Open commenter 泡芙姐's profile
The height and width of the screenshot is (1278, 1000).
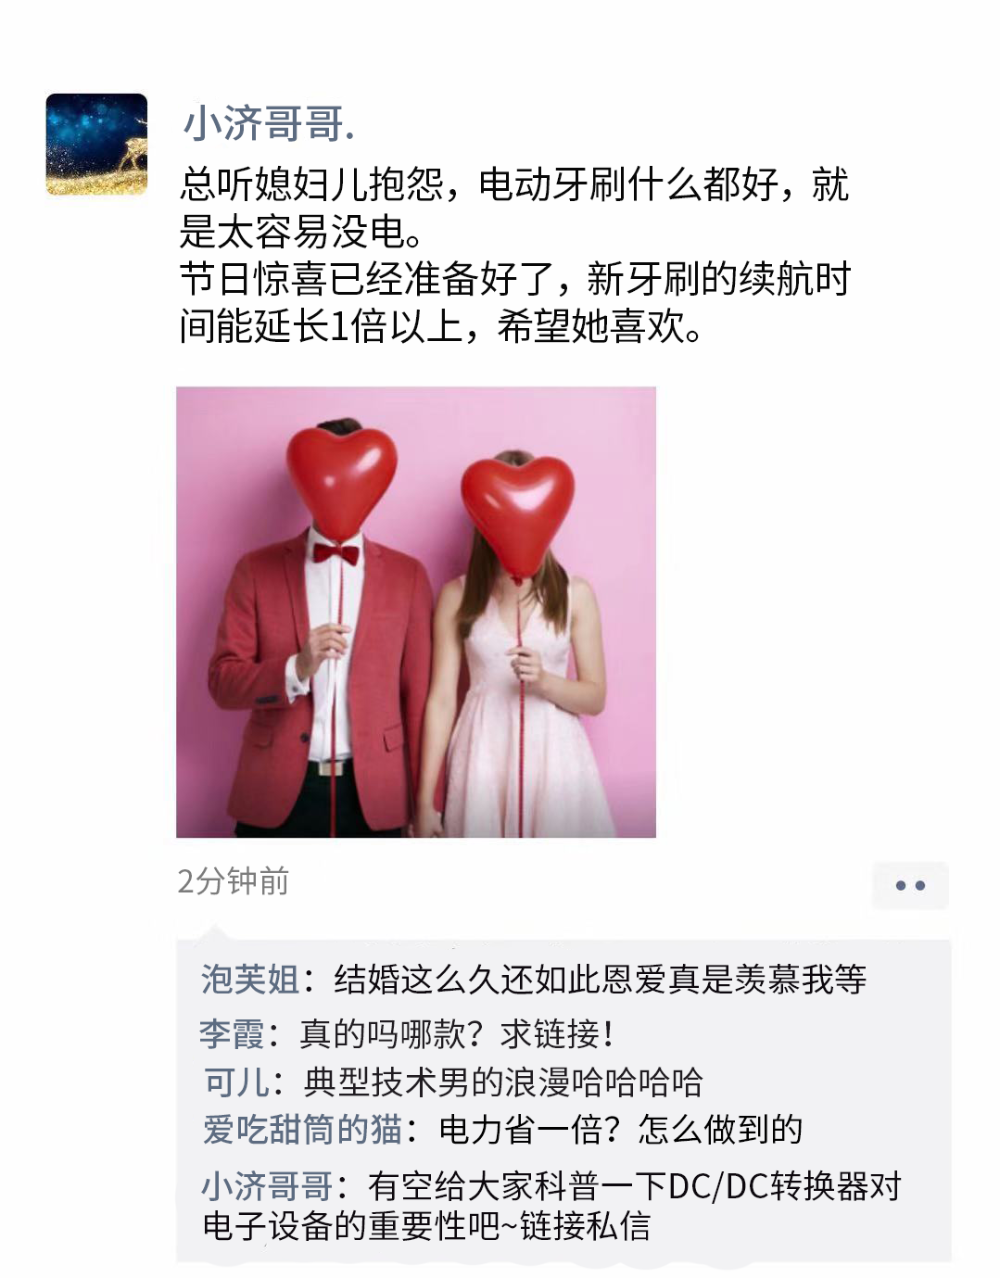pyautogui.click(x=250, y=979)
